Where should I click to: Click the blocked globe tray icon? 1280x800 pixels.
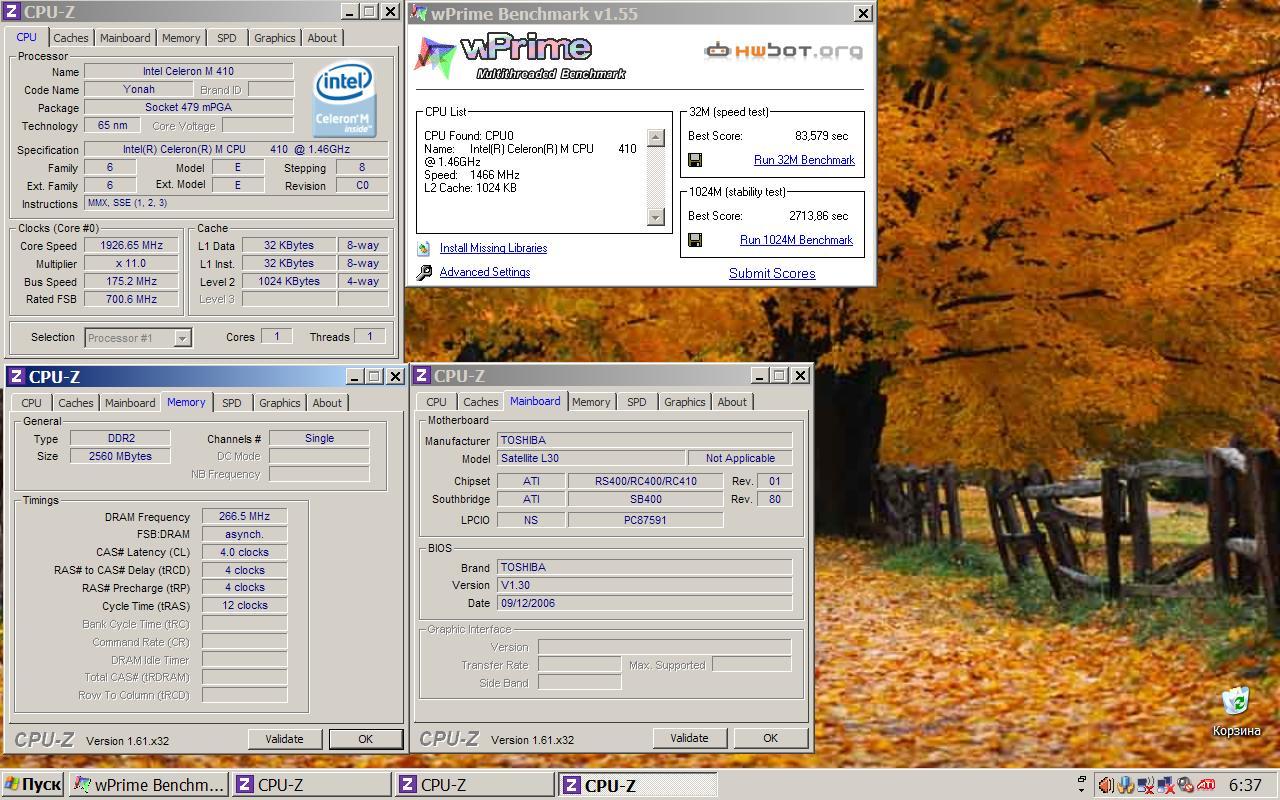click(1185, 785)
